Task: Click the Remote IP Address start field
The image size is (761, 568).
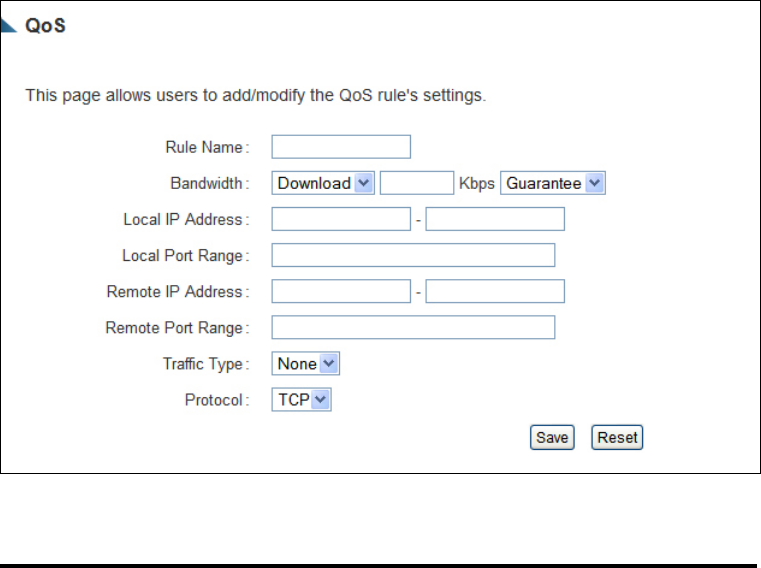Action: pos(341,291)
